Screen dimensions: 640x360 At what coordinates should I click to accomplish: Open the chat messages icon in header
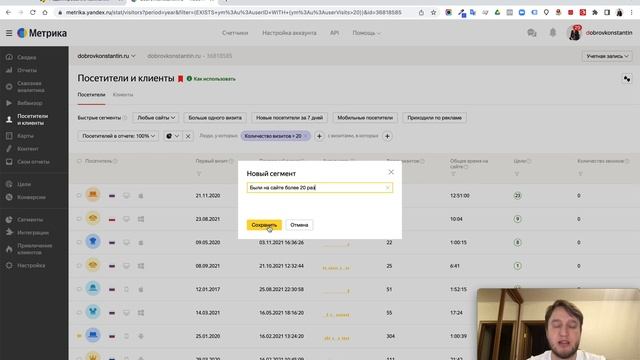(x=531, y=33)
